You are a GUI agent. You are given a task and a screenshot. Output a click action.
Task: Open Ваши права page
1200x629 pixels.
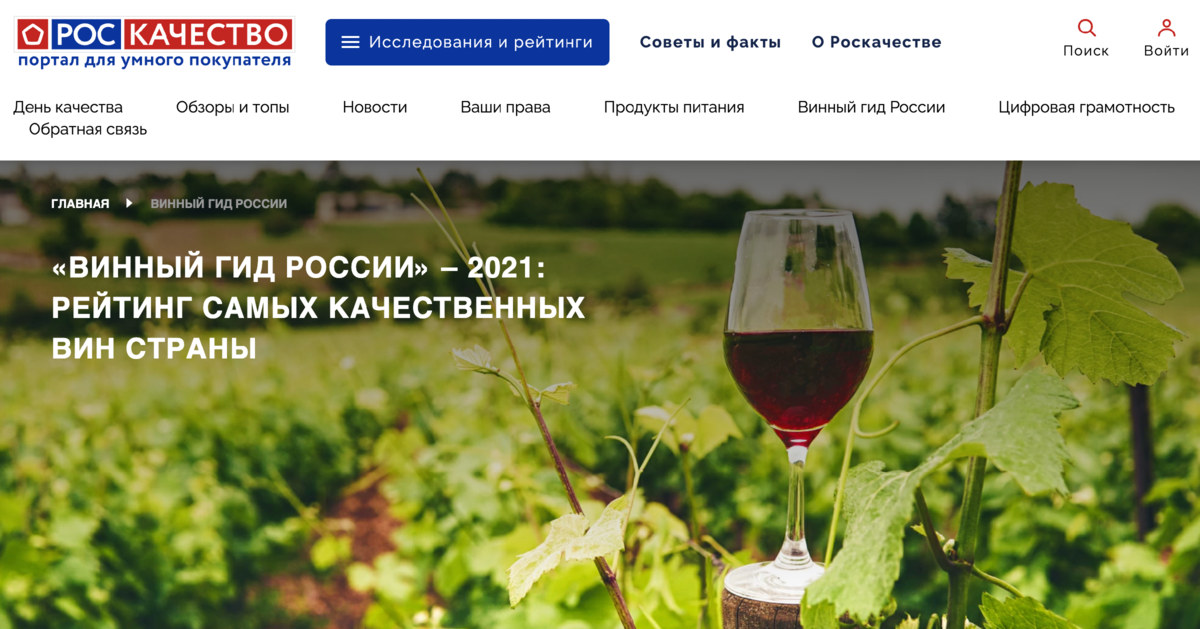tap(505, 107)
